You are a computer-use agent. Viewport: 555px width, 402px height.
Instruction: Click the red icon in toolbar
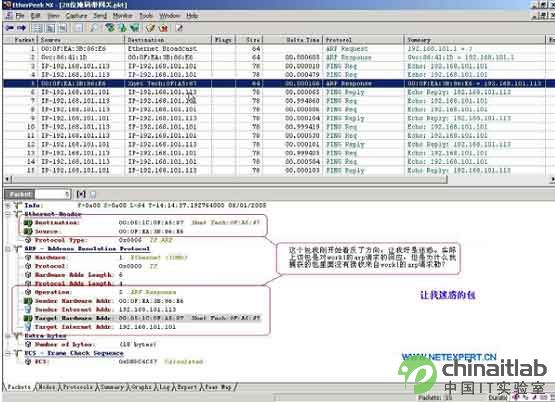click(164, 28)
